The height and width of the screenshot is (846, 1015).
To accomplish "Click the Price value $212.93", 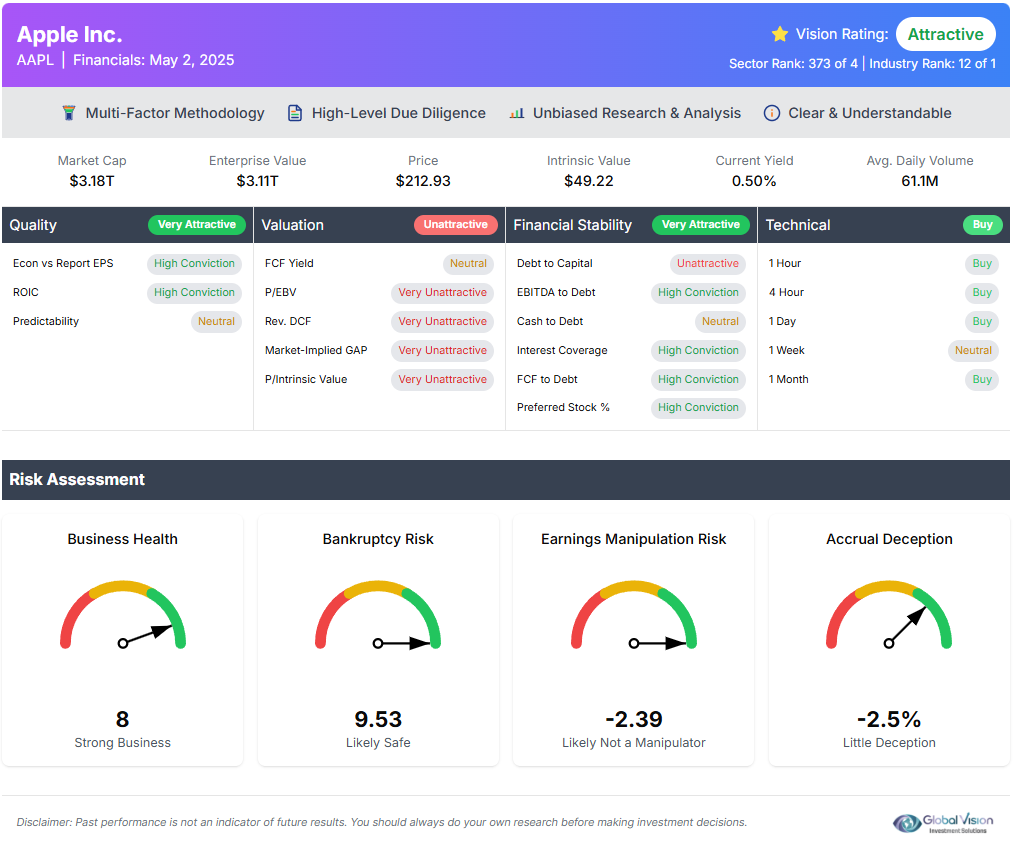I will (423, 181).
